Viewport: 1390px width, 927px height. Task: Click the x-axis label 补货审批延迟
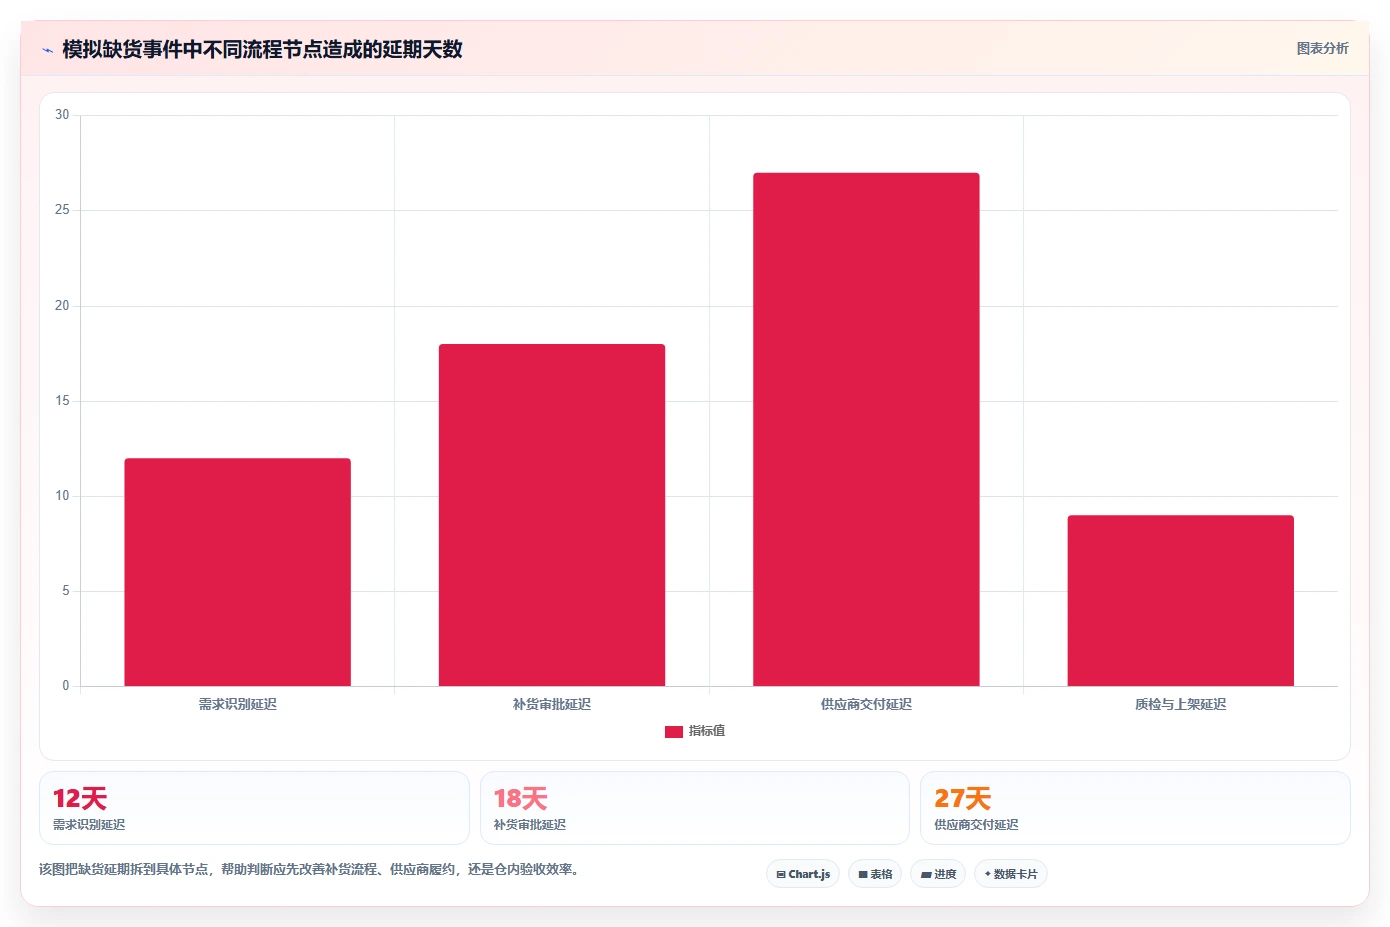(x=552, y=704)
